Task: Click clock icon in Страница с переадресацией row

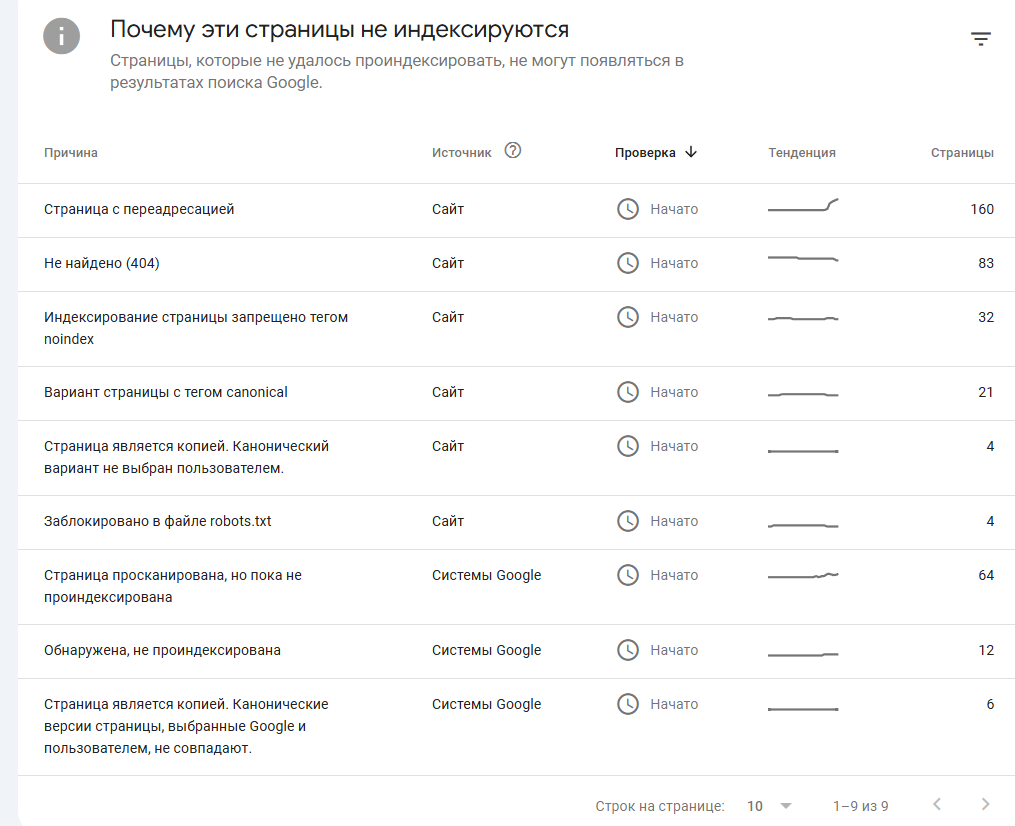Action: [x=627, y=209]
